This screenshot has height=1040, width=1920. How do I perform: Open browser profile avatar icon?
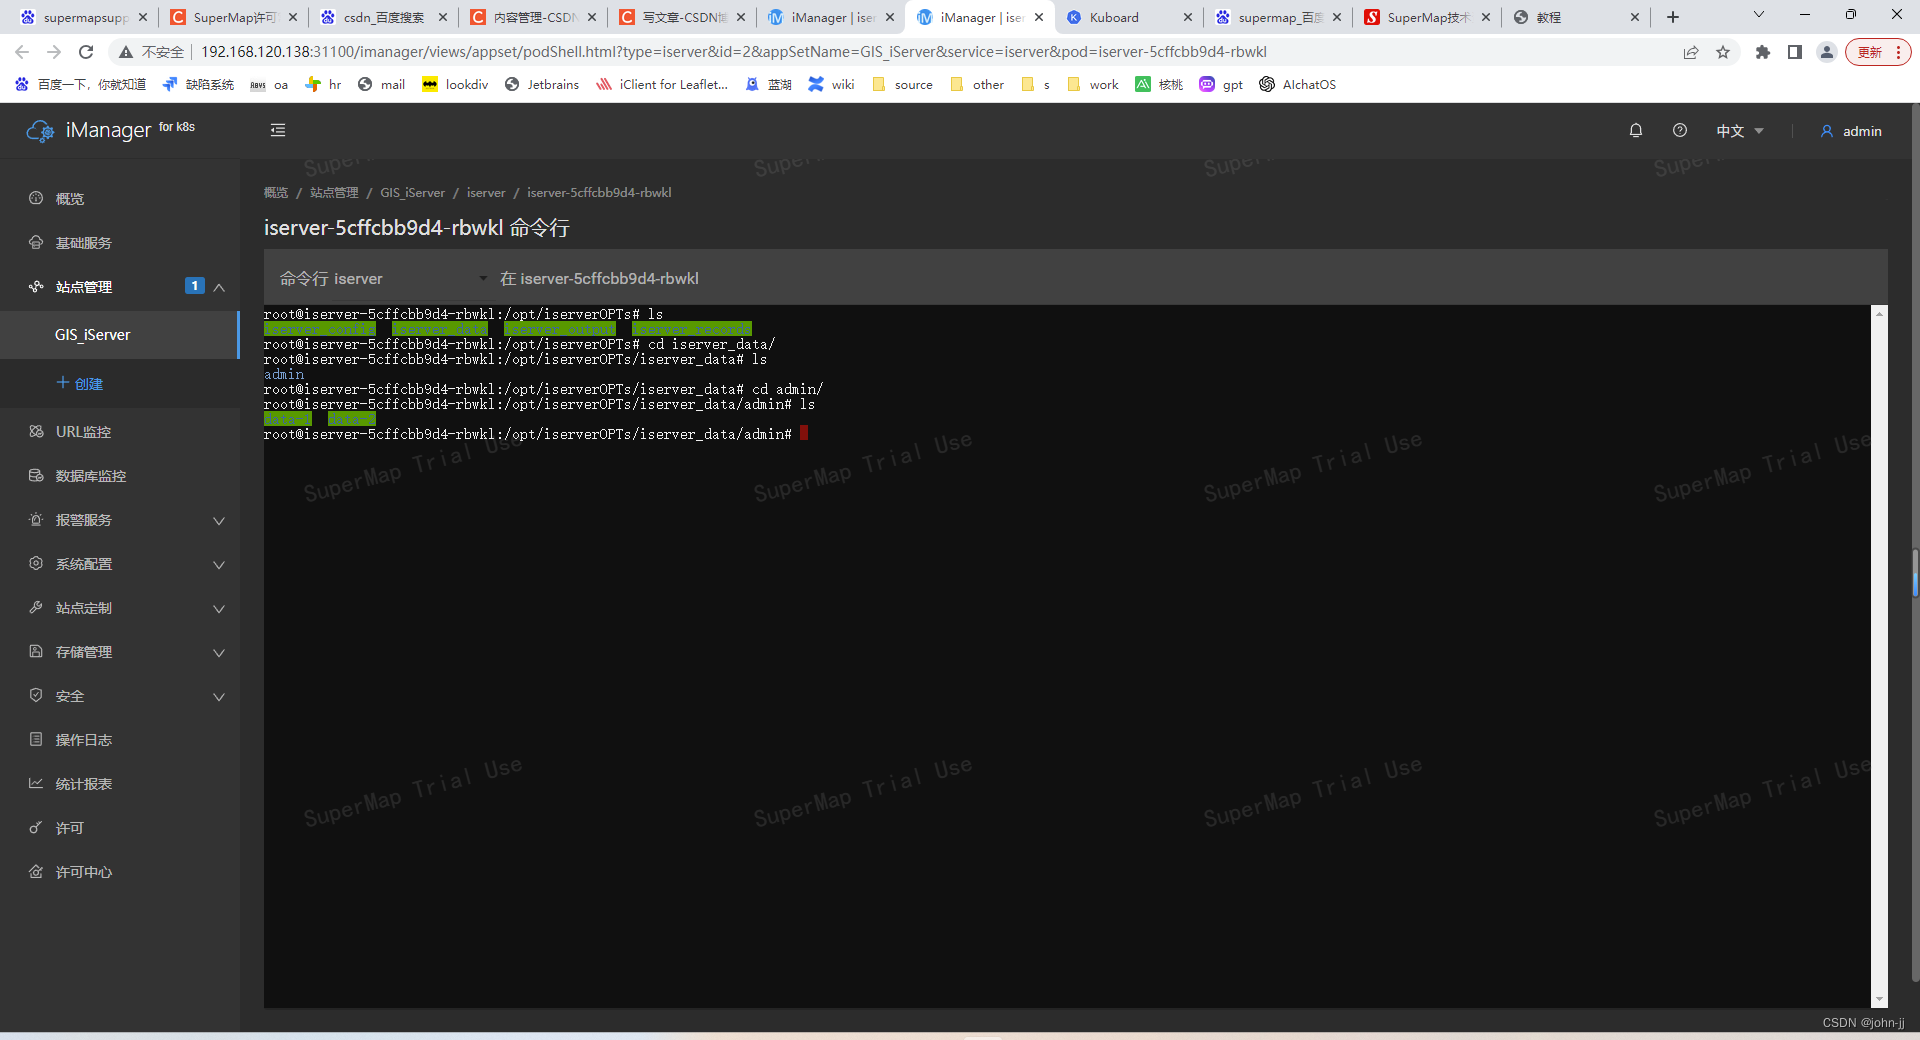click(x=1827, y=52)
